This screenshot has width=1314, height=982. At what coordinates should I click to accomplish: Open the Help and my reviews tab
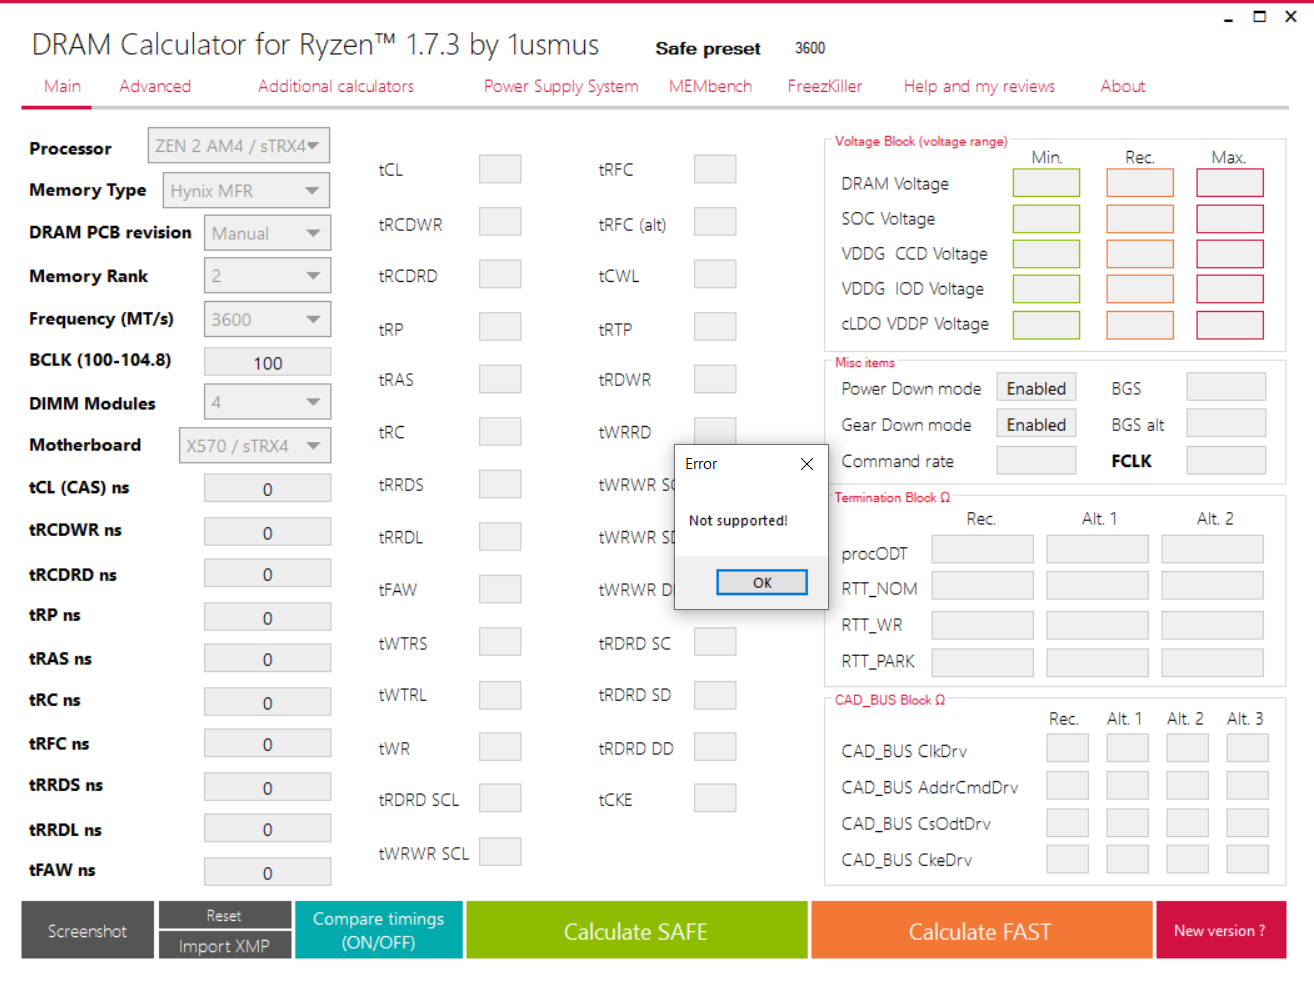tap(979, 86)
